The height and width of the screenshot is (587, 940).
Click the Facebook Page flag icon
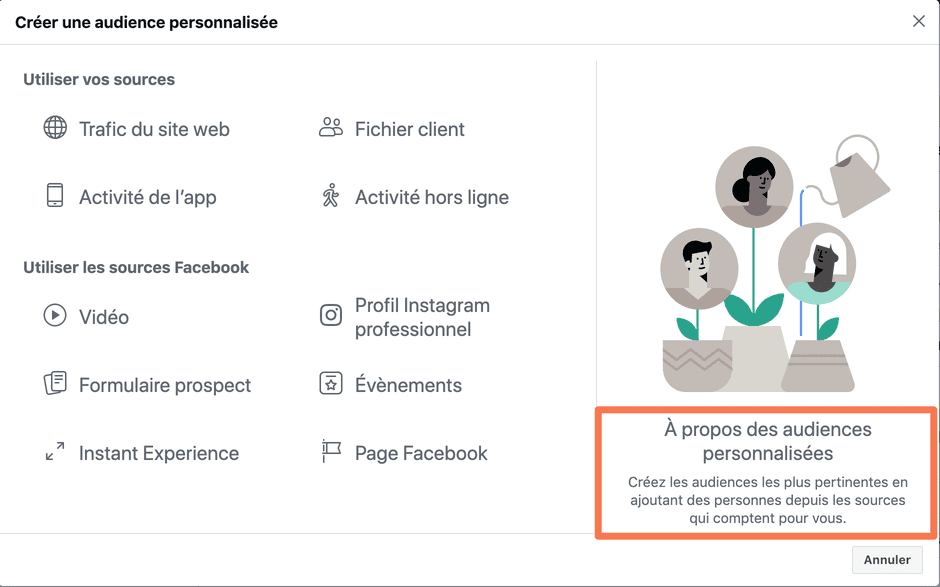click(330, 452)
